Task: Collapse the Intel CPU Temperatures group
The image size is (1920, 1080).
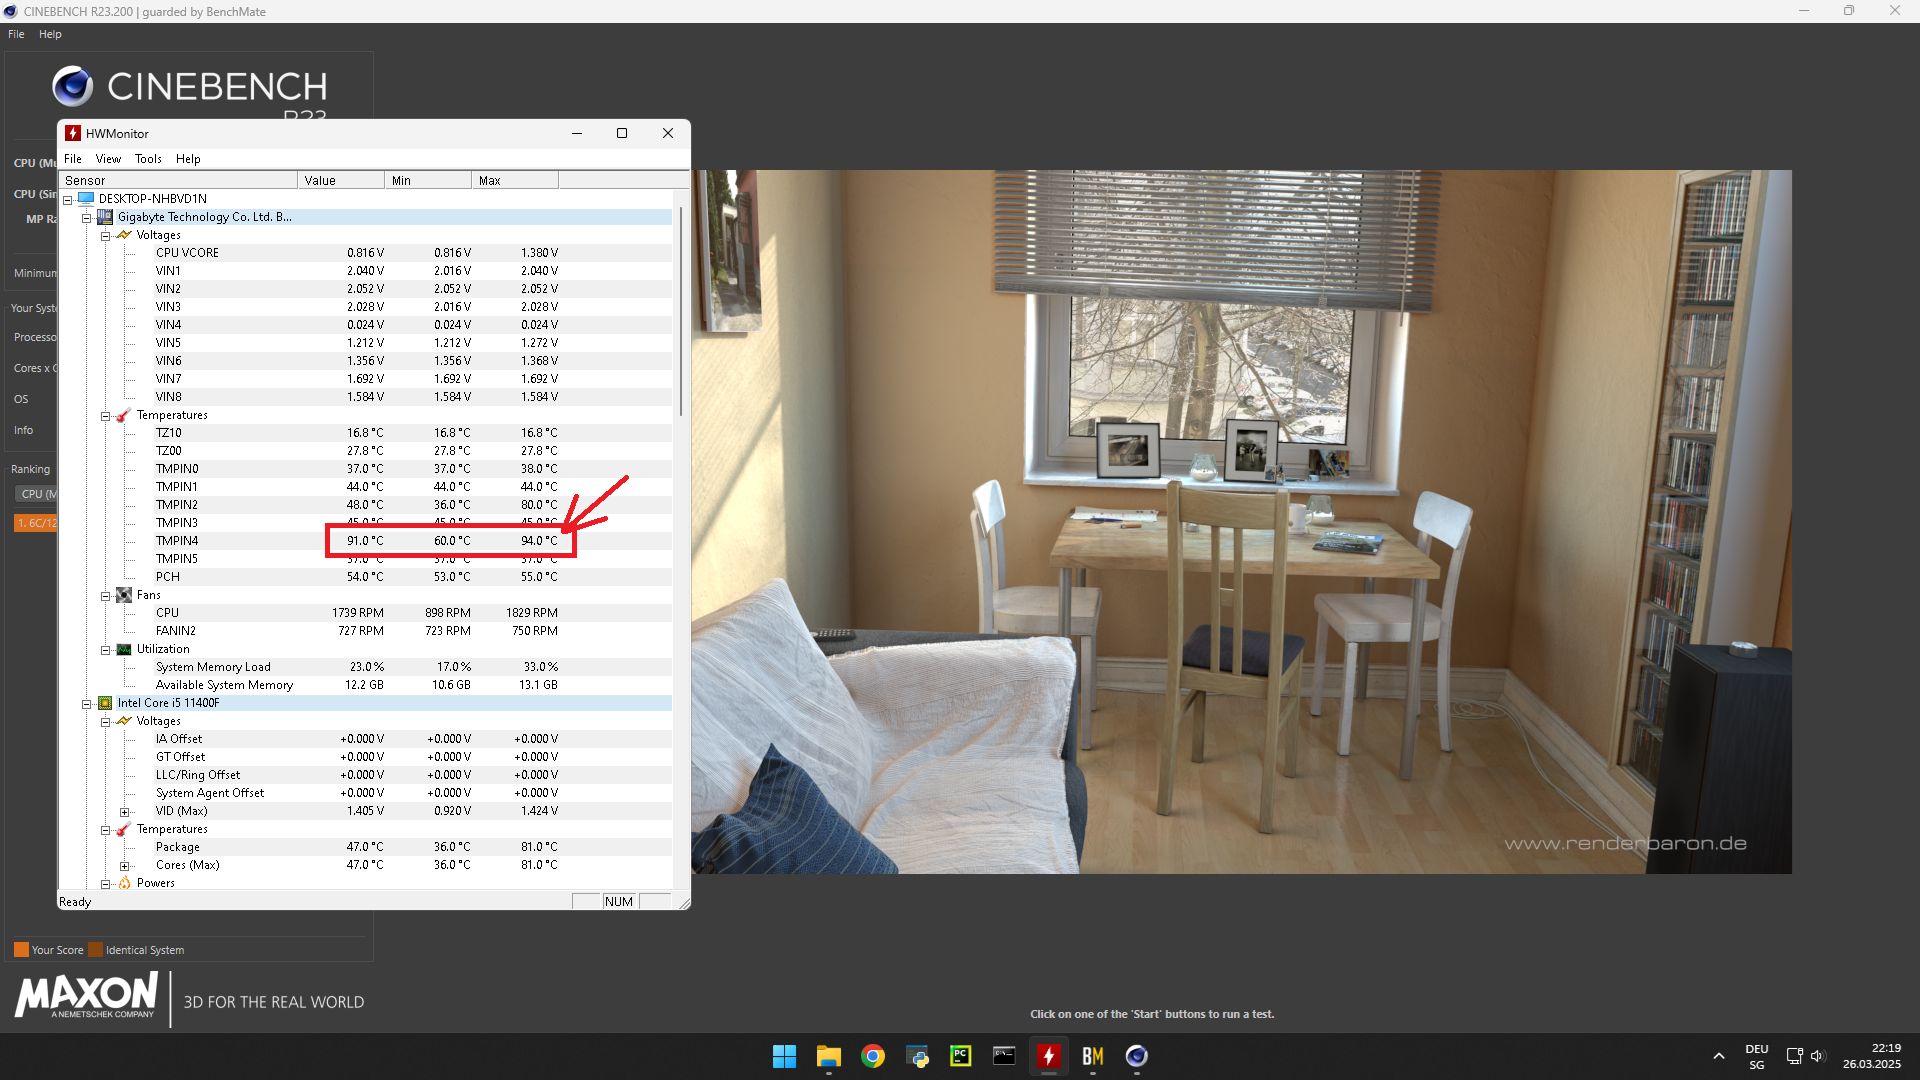Action: pyautogui.click(x=105, y=829)
